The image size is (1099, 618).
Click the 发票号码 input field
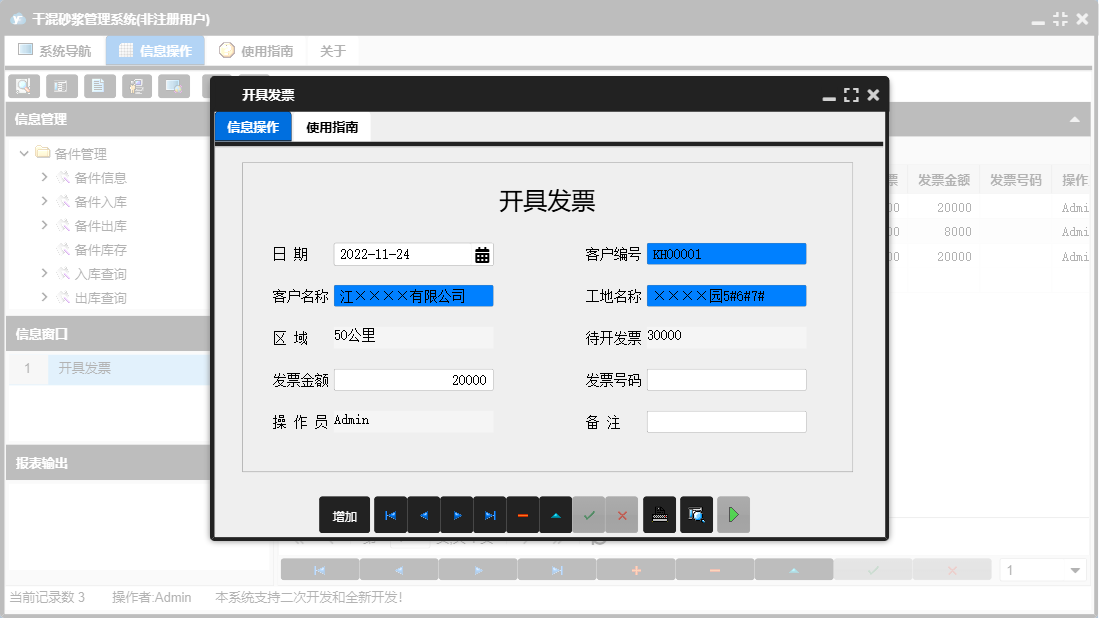(727, 379)
